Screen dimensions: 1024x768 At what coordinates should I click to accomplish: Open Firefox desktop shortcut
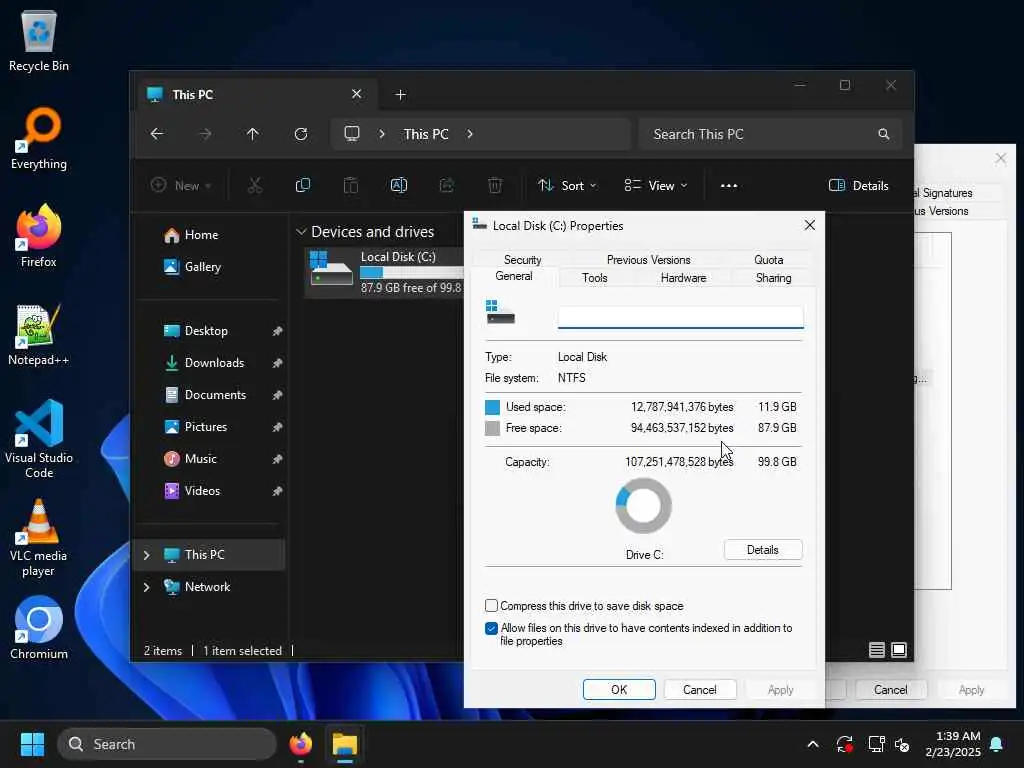click(39, 236)
